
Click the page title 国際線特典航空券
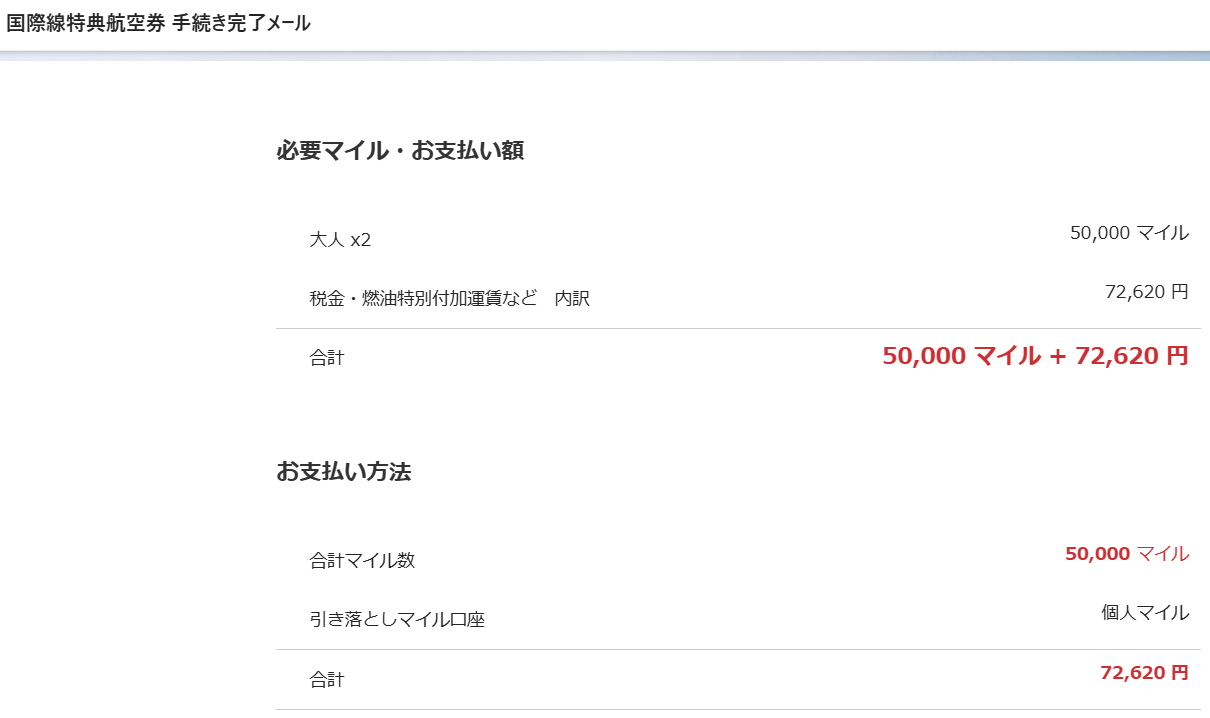85,24
